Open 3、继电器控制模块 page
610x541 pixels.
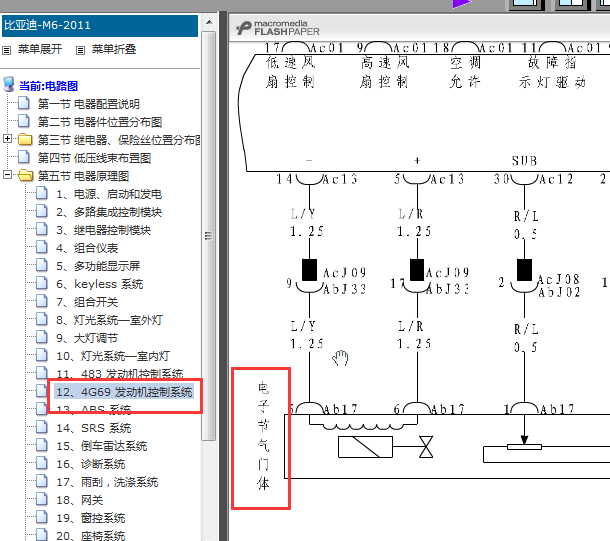103,230
